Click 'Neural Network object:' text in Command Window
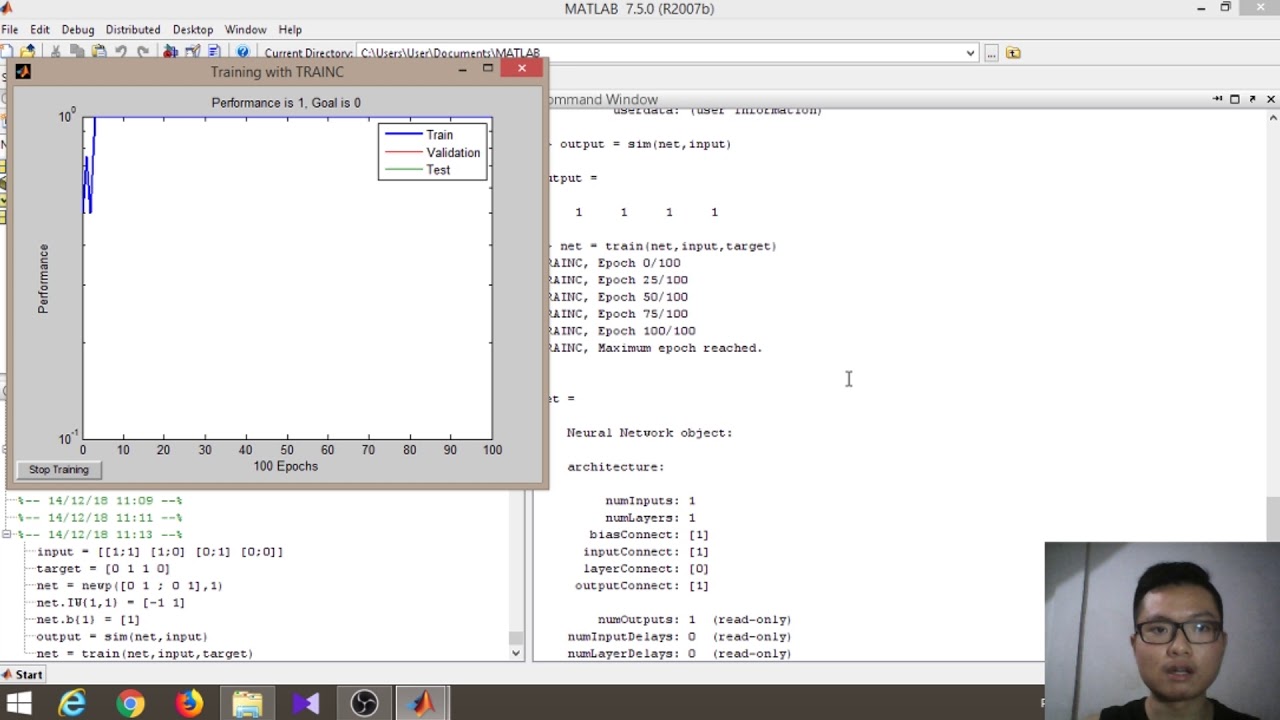 pos(649,433)
